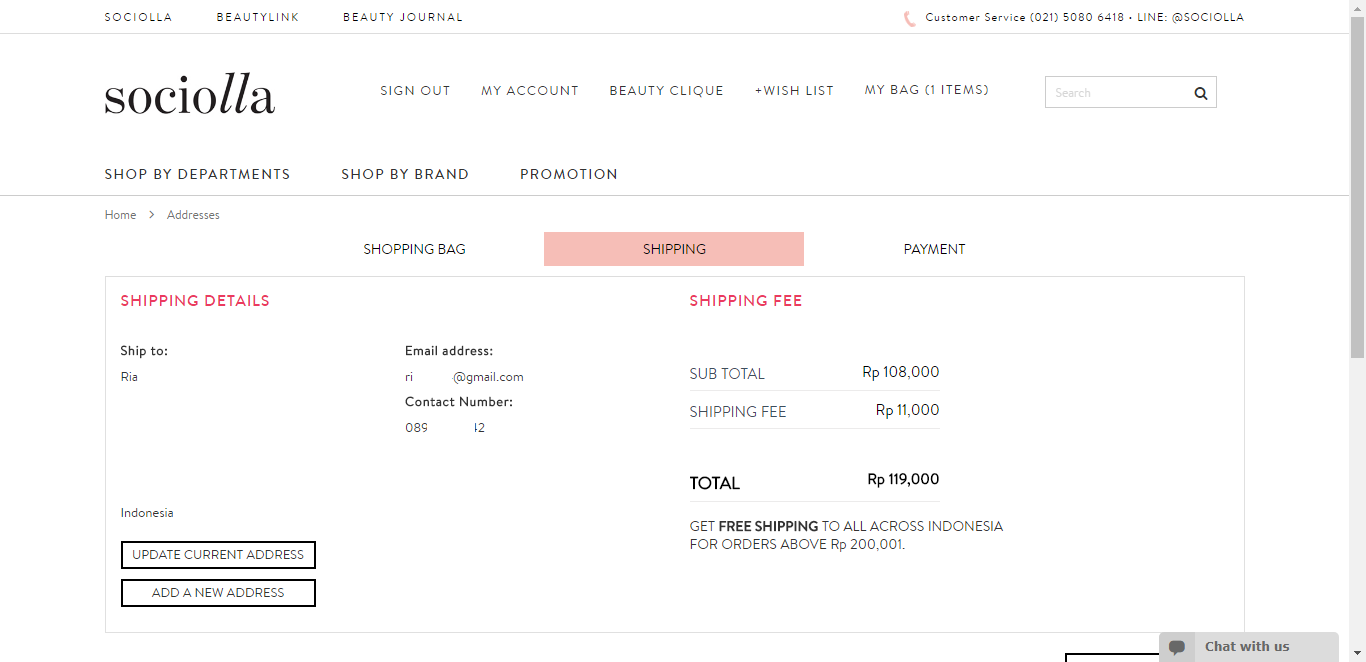Open the Promotion menu
The width and height of the screenshot is (1366, 662).
point(569,174)
